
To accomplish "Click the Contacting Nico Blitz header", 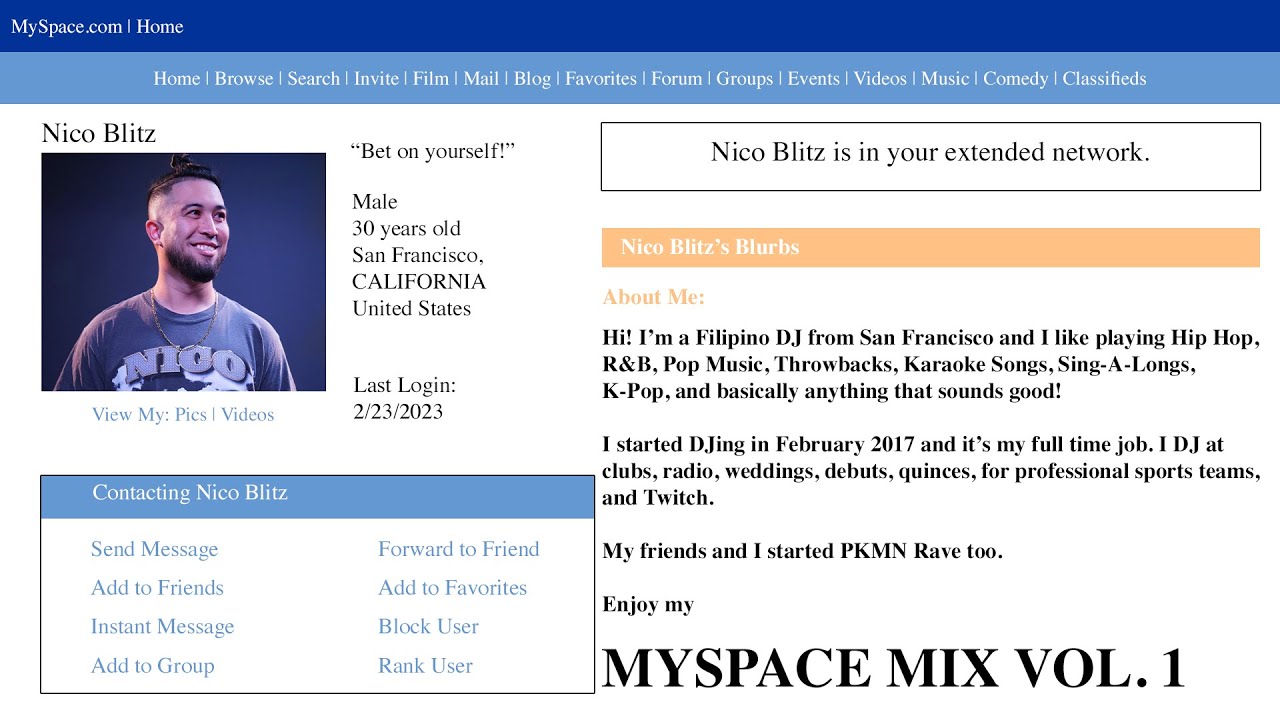I will 317,497.
